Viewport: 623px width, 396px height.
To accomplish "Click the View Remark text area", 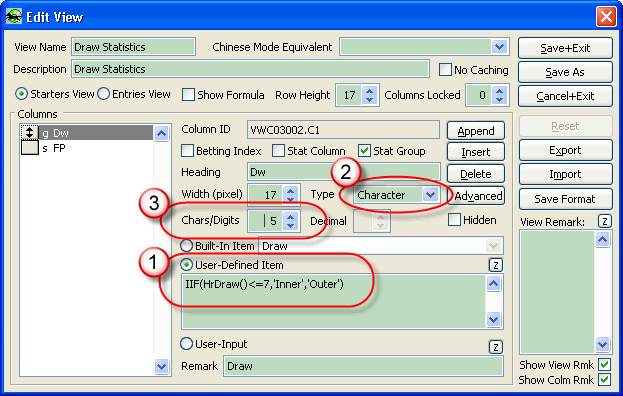I will pos(557,292).
